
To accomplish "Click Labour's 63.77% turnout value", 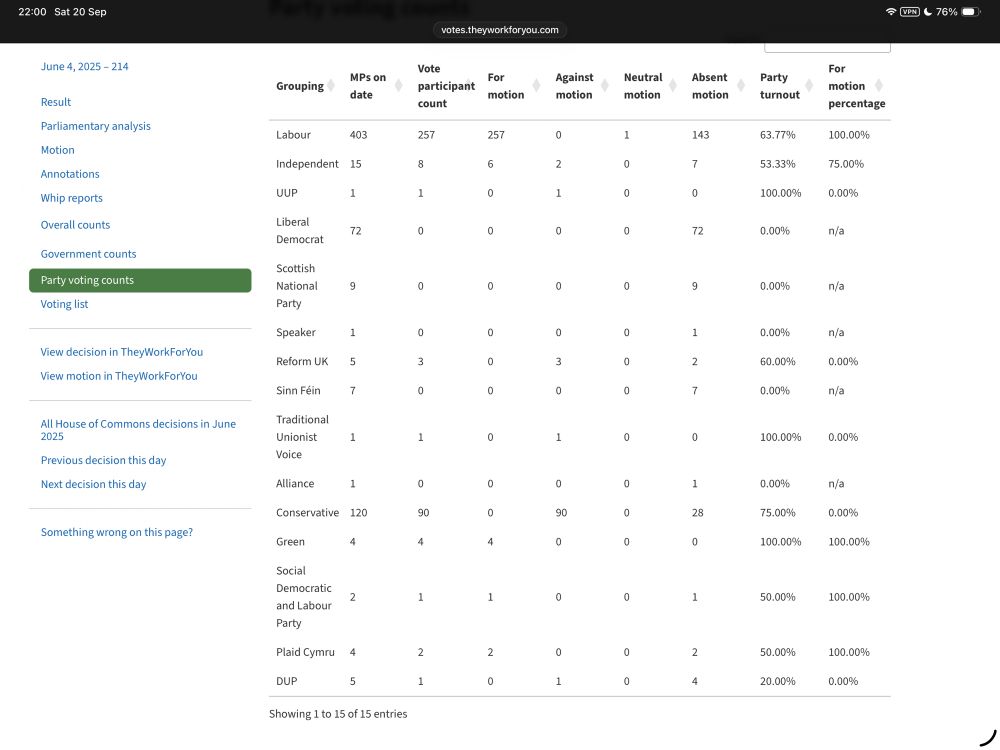I will pyautogui.click(x=777, y=135).
